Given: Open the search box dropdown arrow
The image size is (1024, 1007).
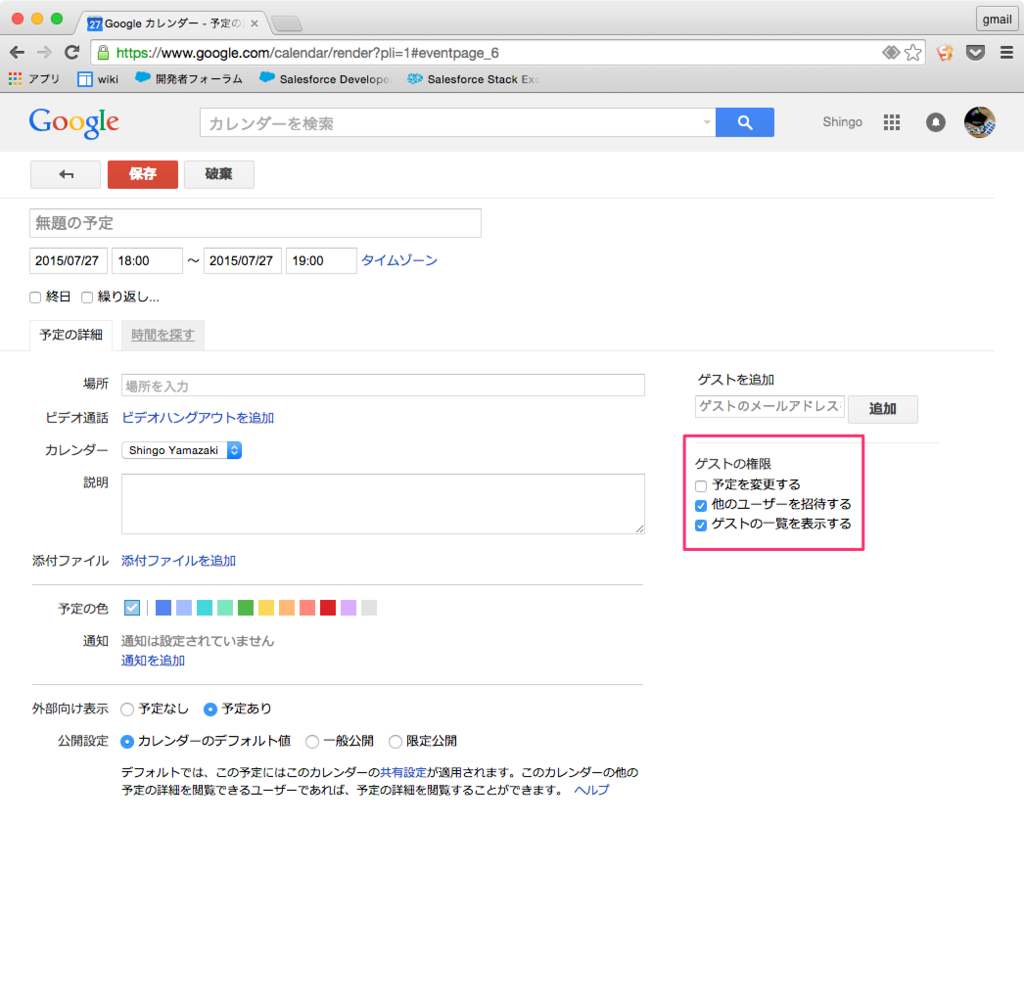Looking at the screenshot, I should [707, 121].
